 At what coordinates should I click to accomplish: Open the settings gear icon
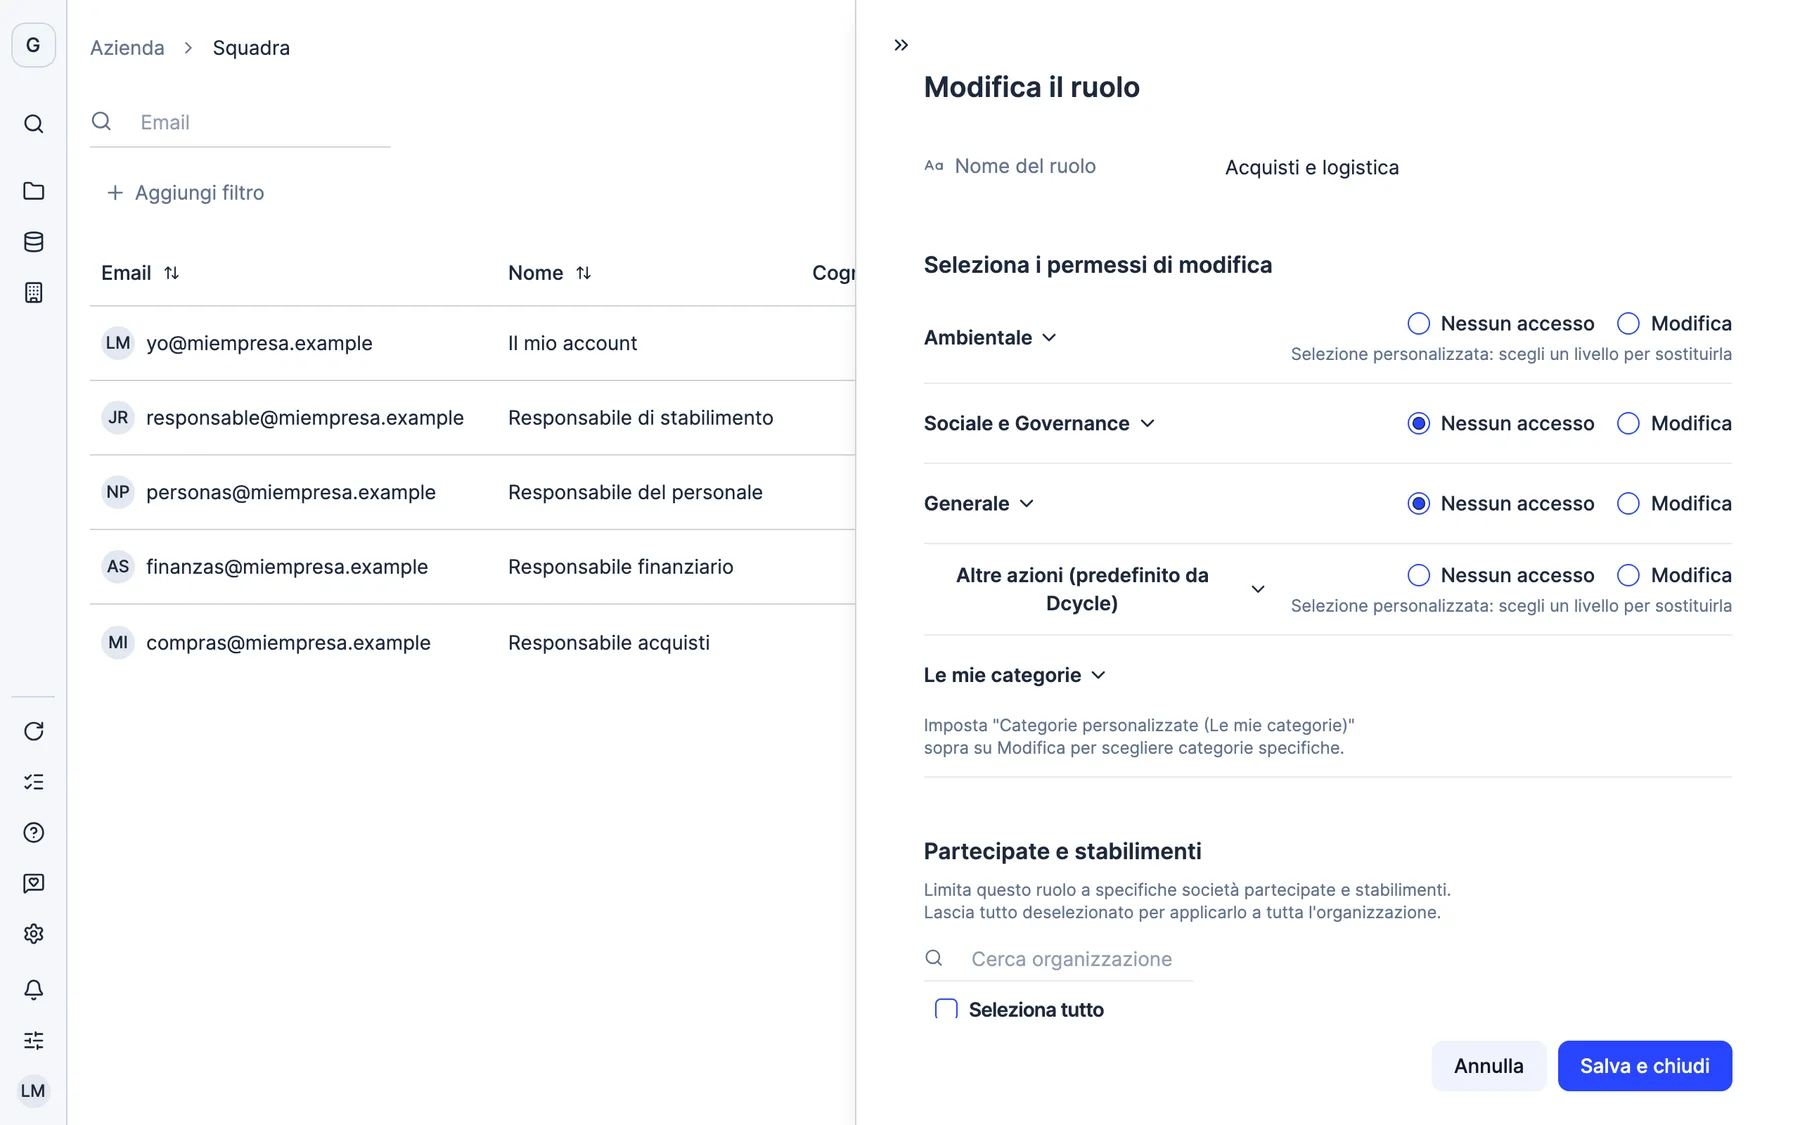point(33,934)
